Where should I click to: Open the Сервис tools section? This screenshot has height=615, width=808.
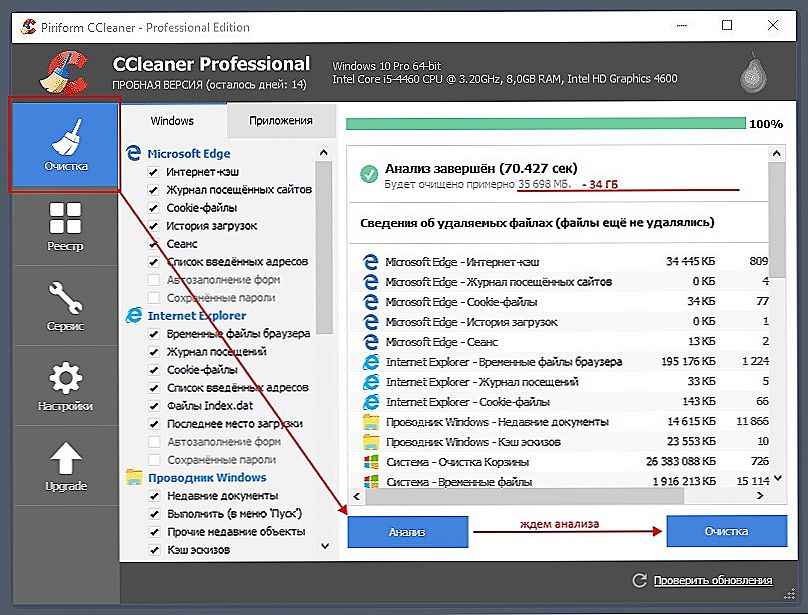(x=65, y=306)
